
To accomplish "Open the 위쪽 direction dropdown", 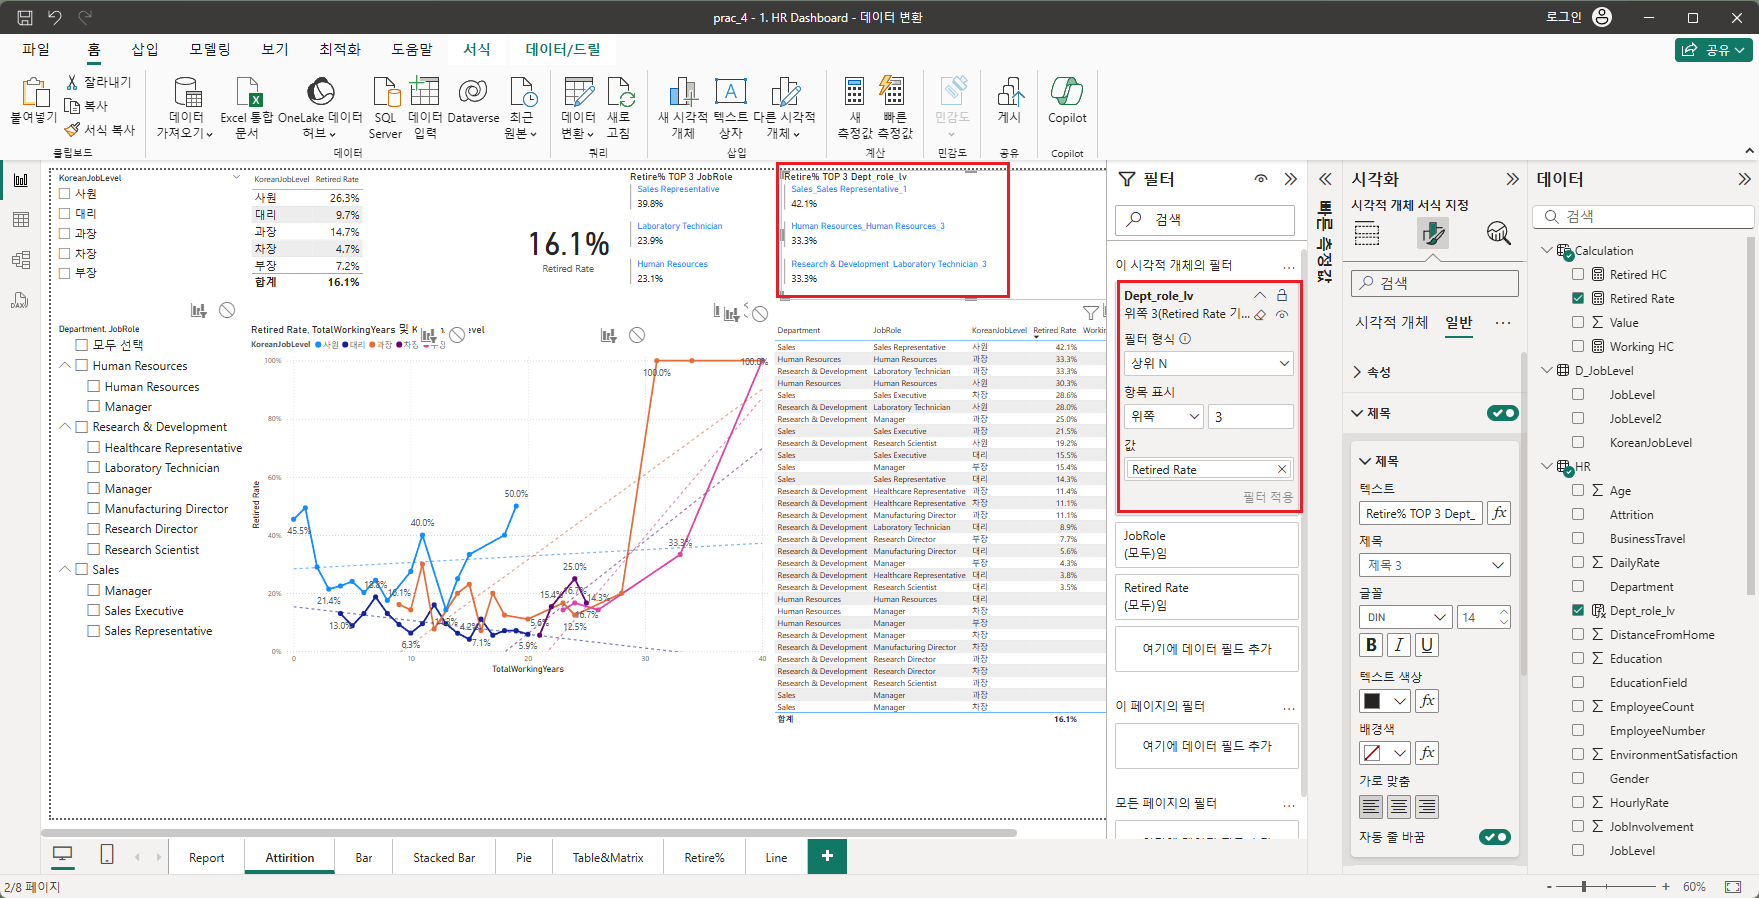I will pos(1164,416).
